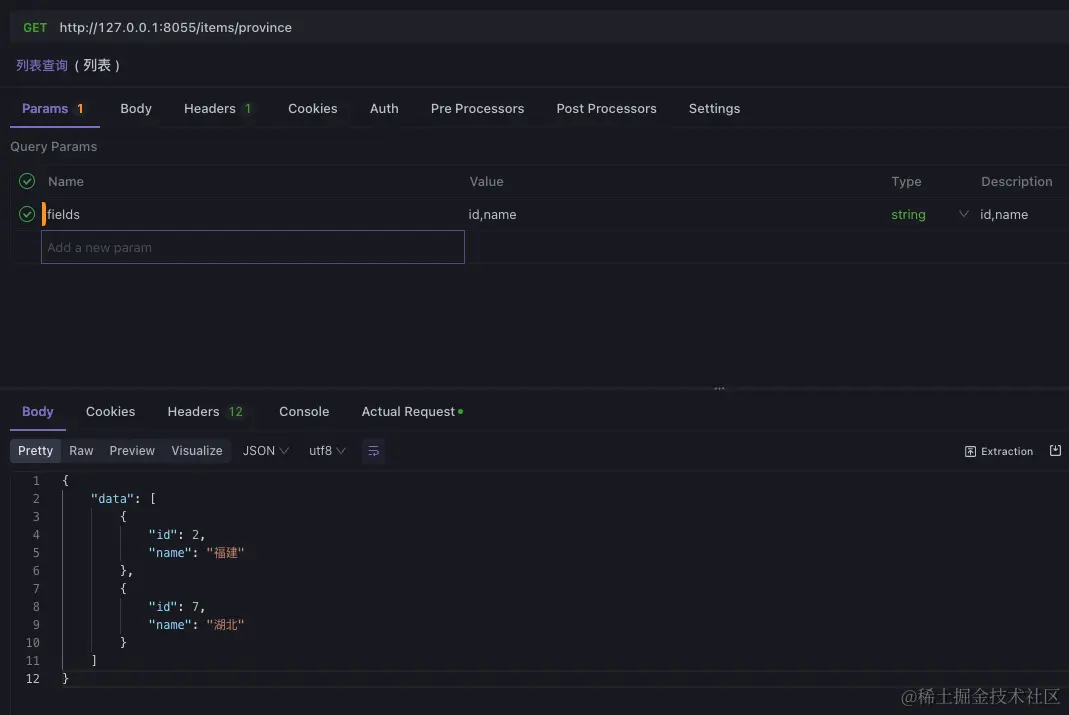Click the "id": 7 line in response
This screenshot has width=1069, height=715.
pos(177,607)
